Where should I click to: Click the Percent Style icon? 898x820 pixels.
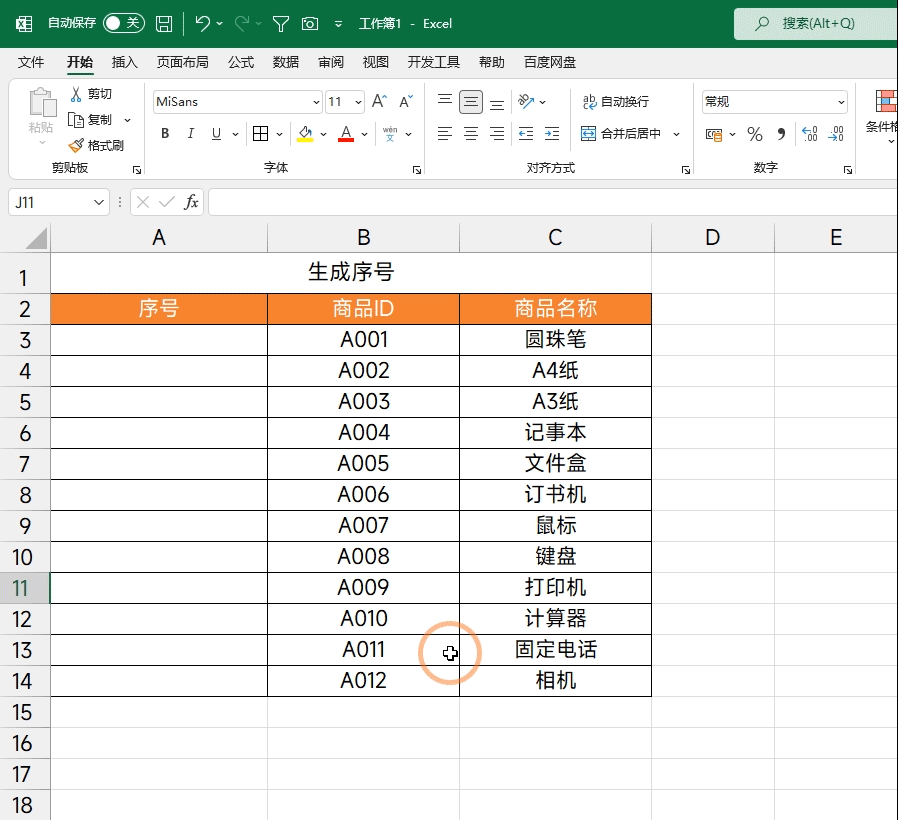coord(755,134)
